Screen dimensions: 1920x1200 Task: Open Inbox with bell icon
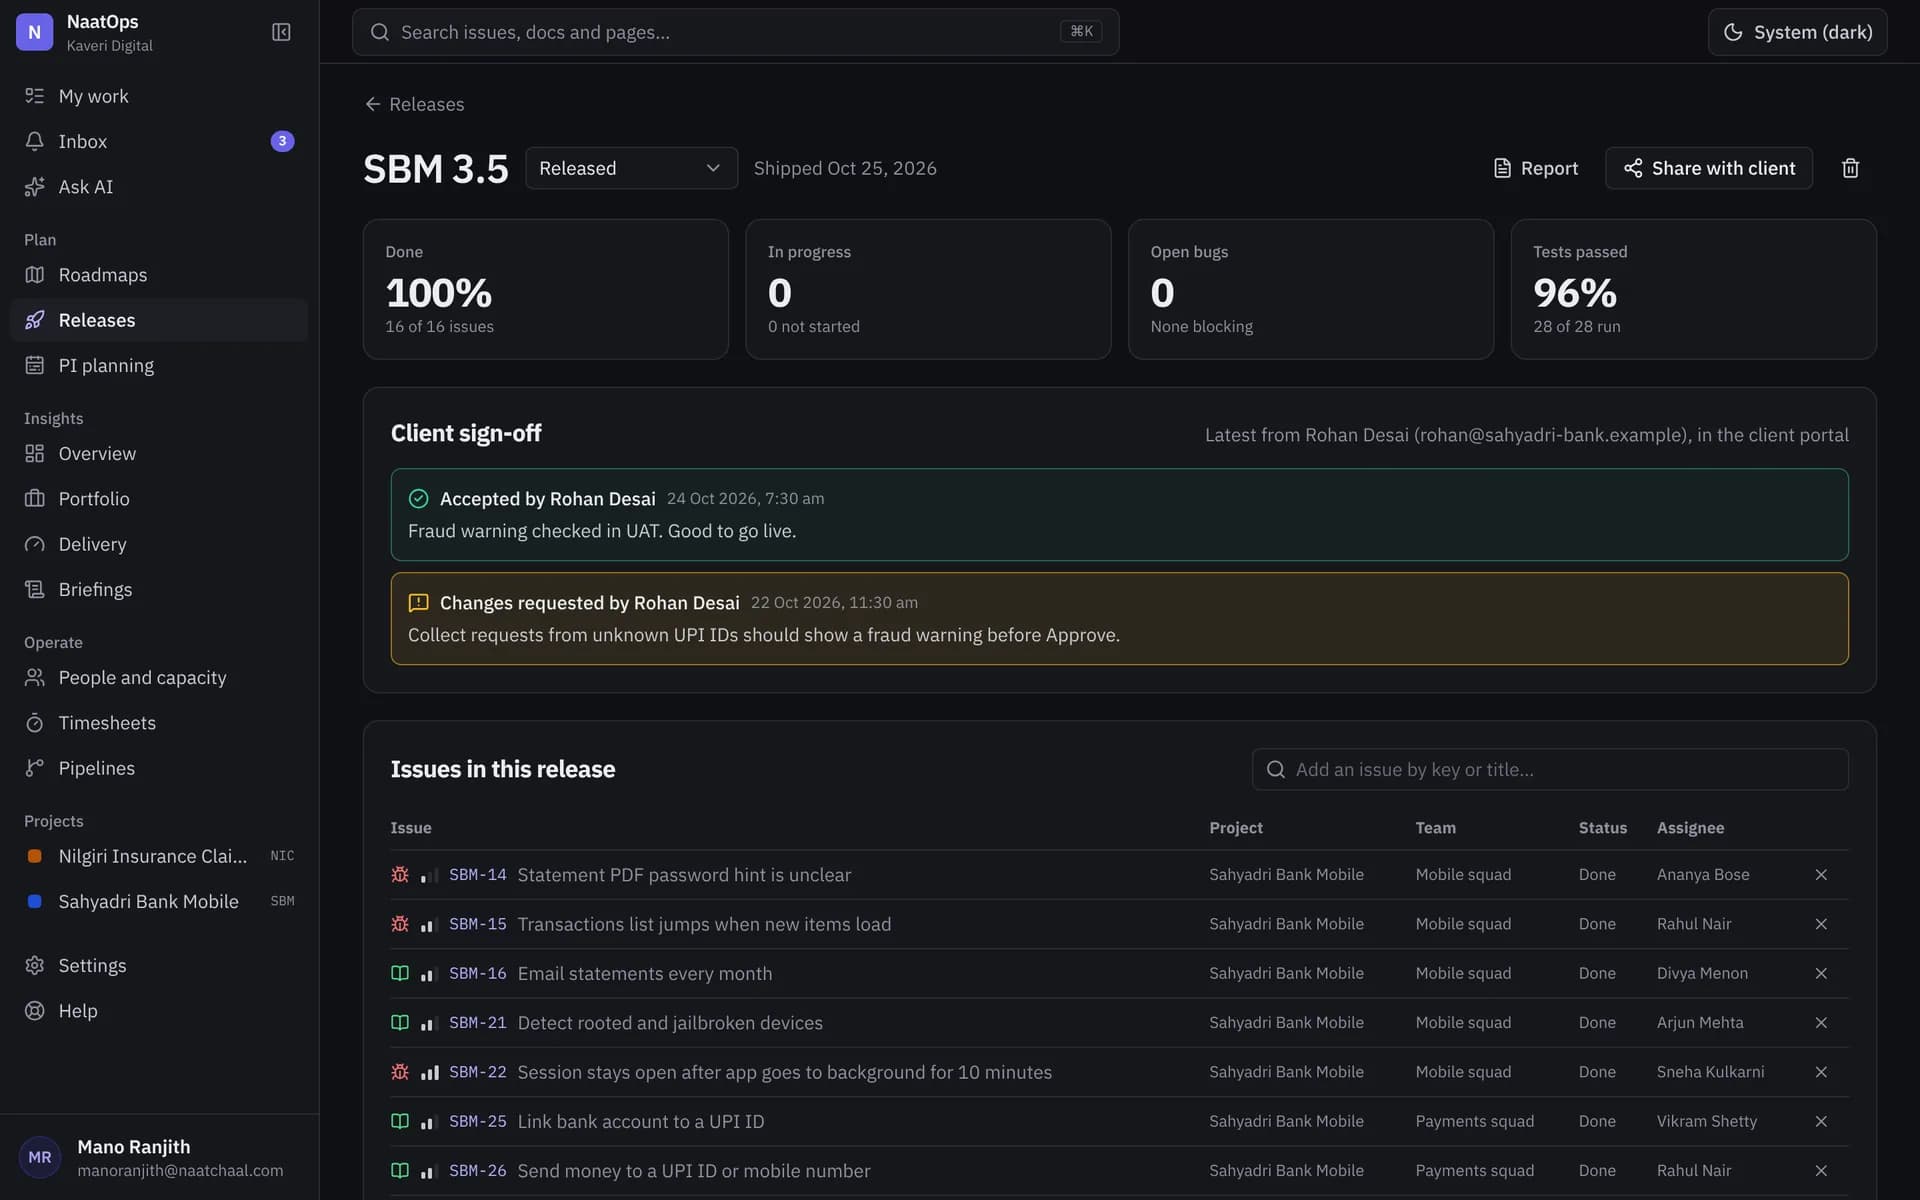tap(160, 141)
